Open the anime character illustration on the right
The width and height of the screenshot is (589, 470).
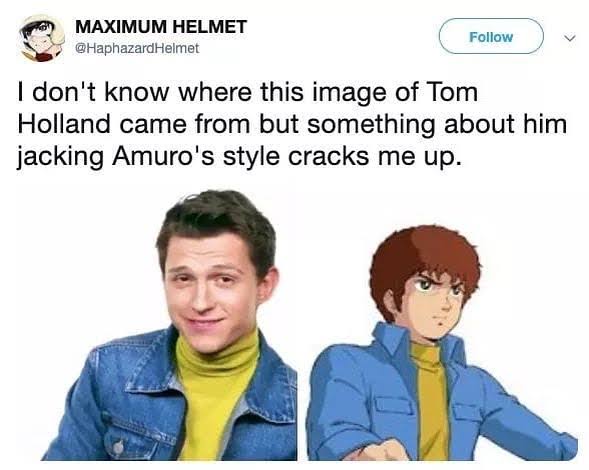[x=442, y=343]
